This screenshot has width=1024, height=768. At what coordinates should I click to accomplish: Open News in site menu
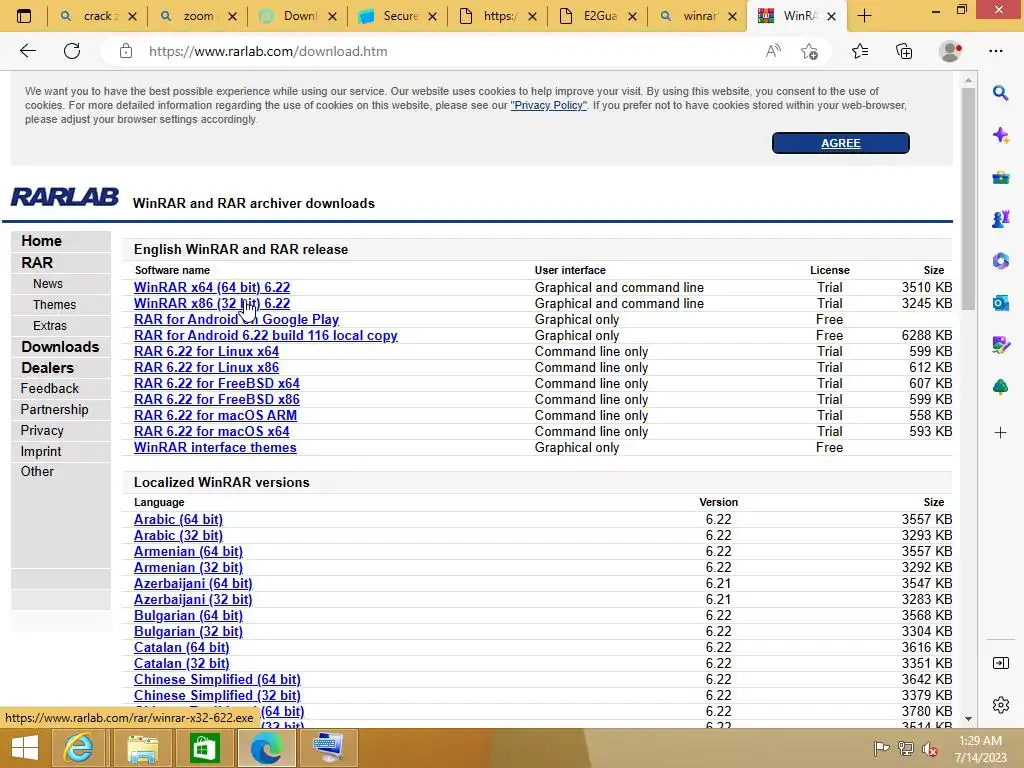(x=48, y=283)
